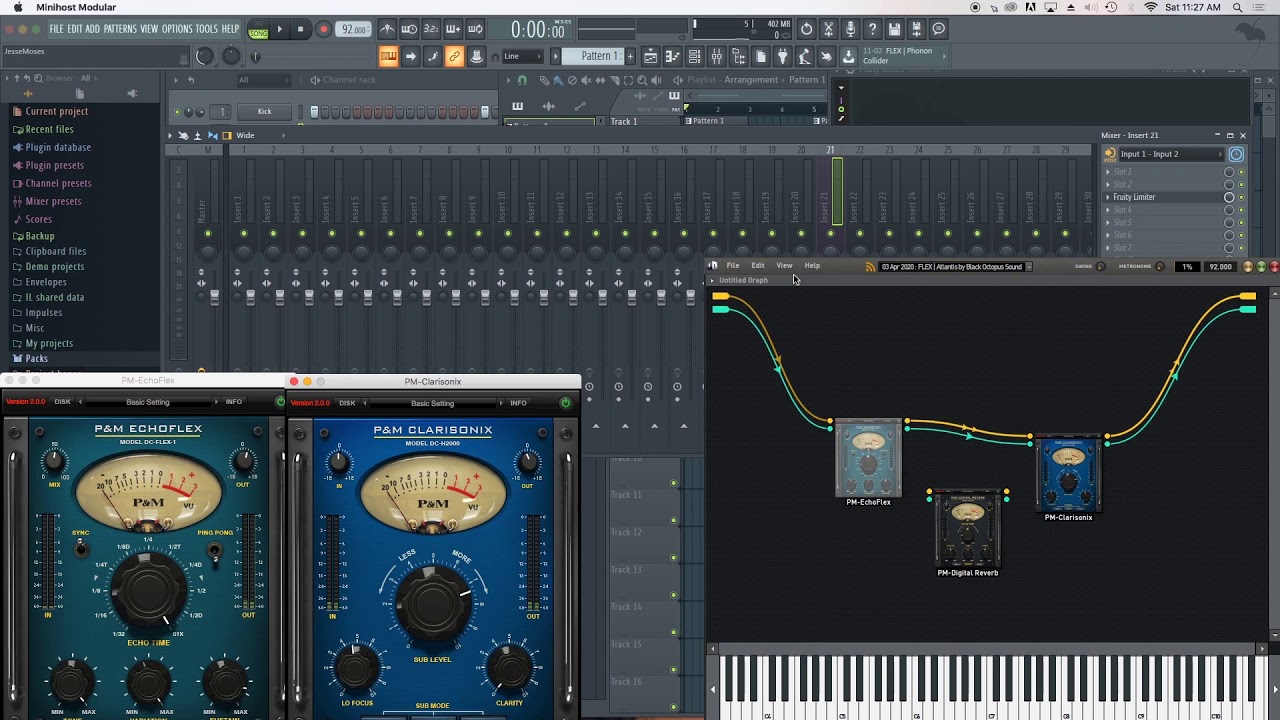Click the plus icon beside Pattern 1
Image resolution: width=1280 pixels, height=720 pixels.
(x=630, y=56)
